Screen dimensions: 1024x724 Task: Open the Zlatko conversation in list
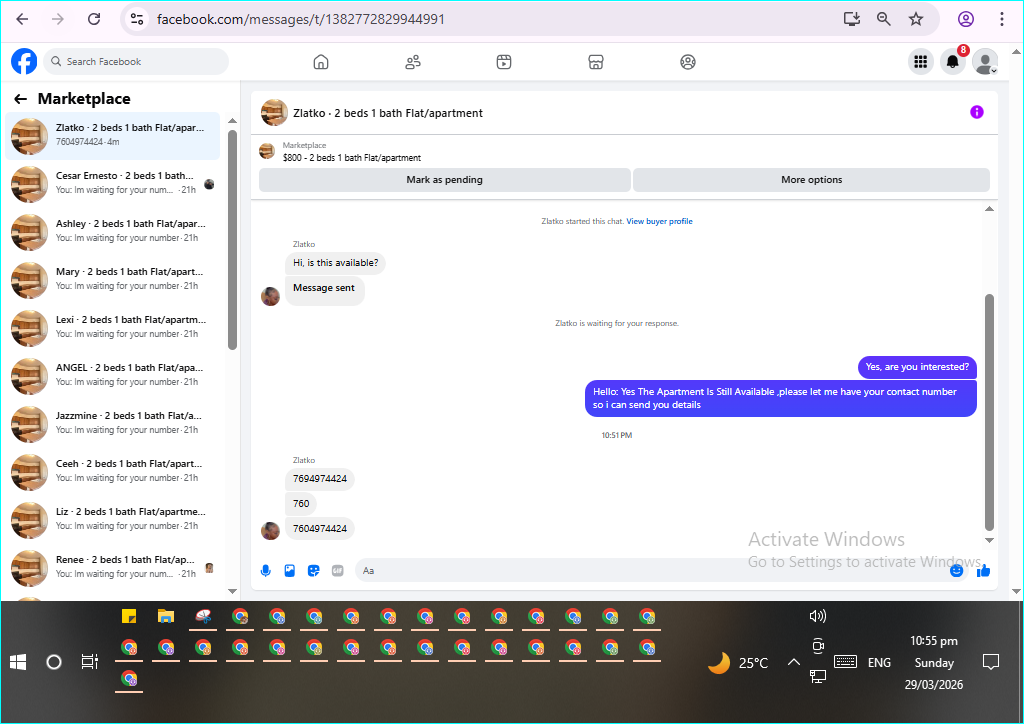[x=112, y=136]
